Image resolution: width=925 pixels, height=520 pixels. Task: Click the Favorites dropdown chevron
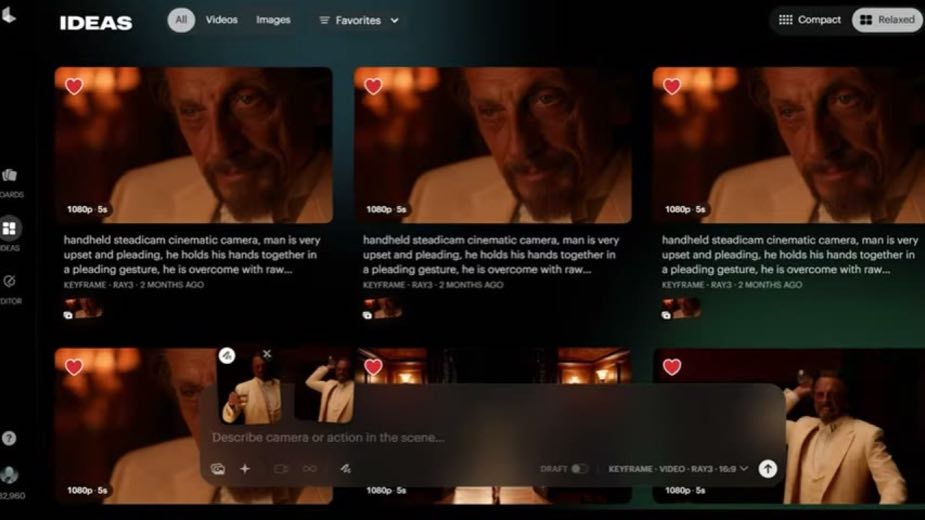point(394,21)
